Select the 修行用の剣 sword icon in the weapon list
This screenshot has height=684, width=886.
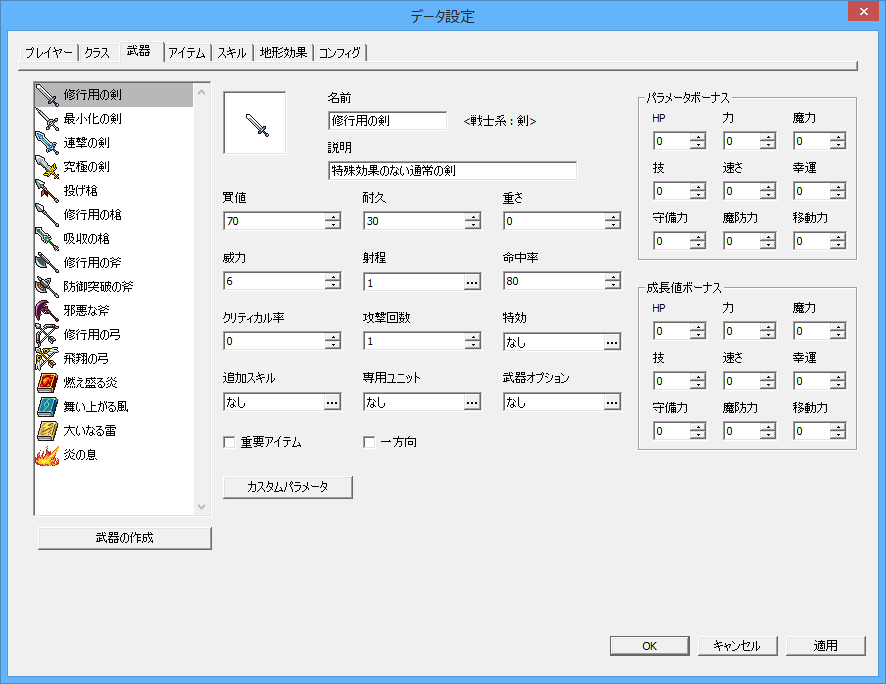47,95
